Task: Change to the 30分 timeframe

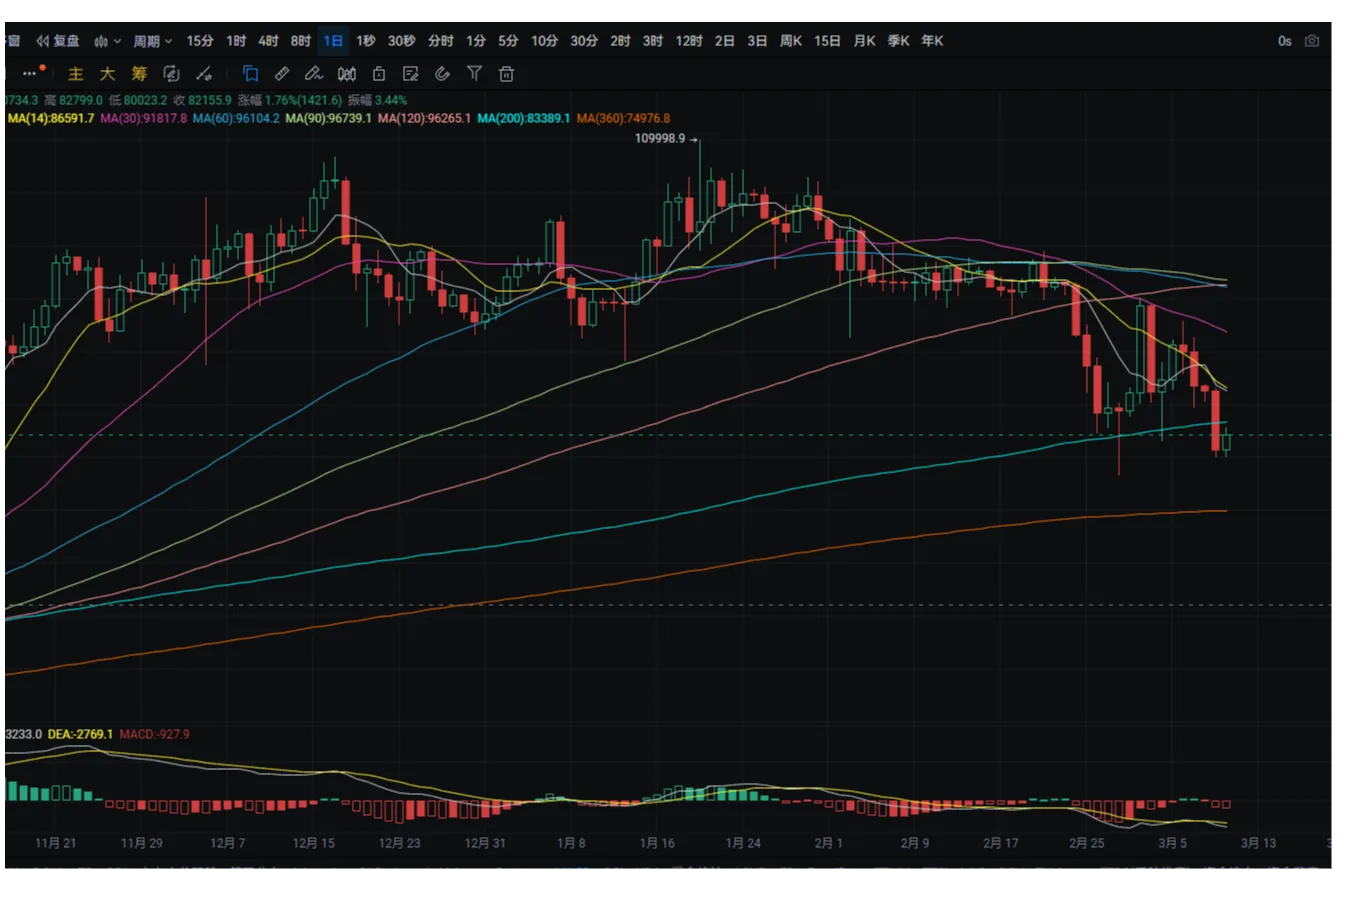Action: [584, 41]
